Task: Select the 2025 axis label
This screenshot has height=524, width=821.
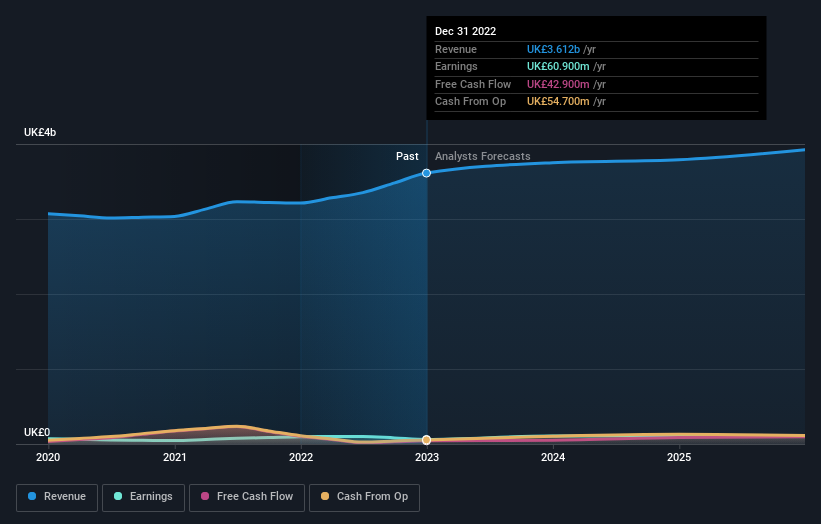Action: click(x=679, y=458)
